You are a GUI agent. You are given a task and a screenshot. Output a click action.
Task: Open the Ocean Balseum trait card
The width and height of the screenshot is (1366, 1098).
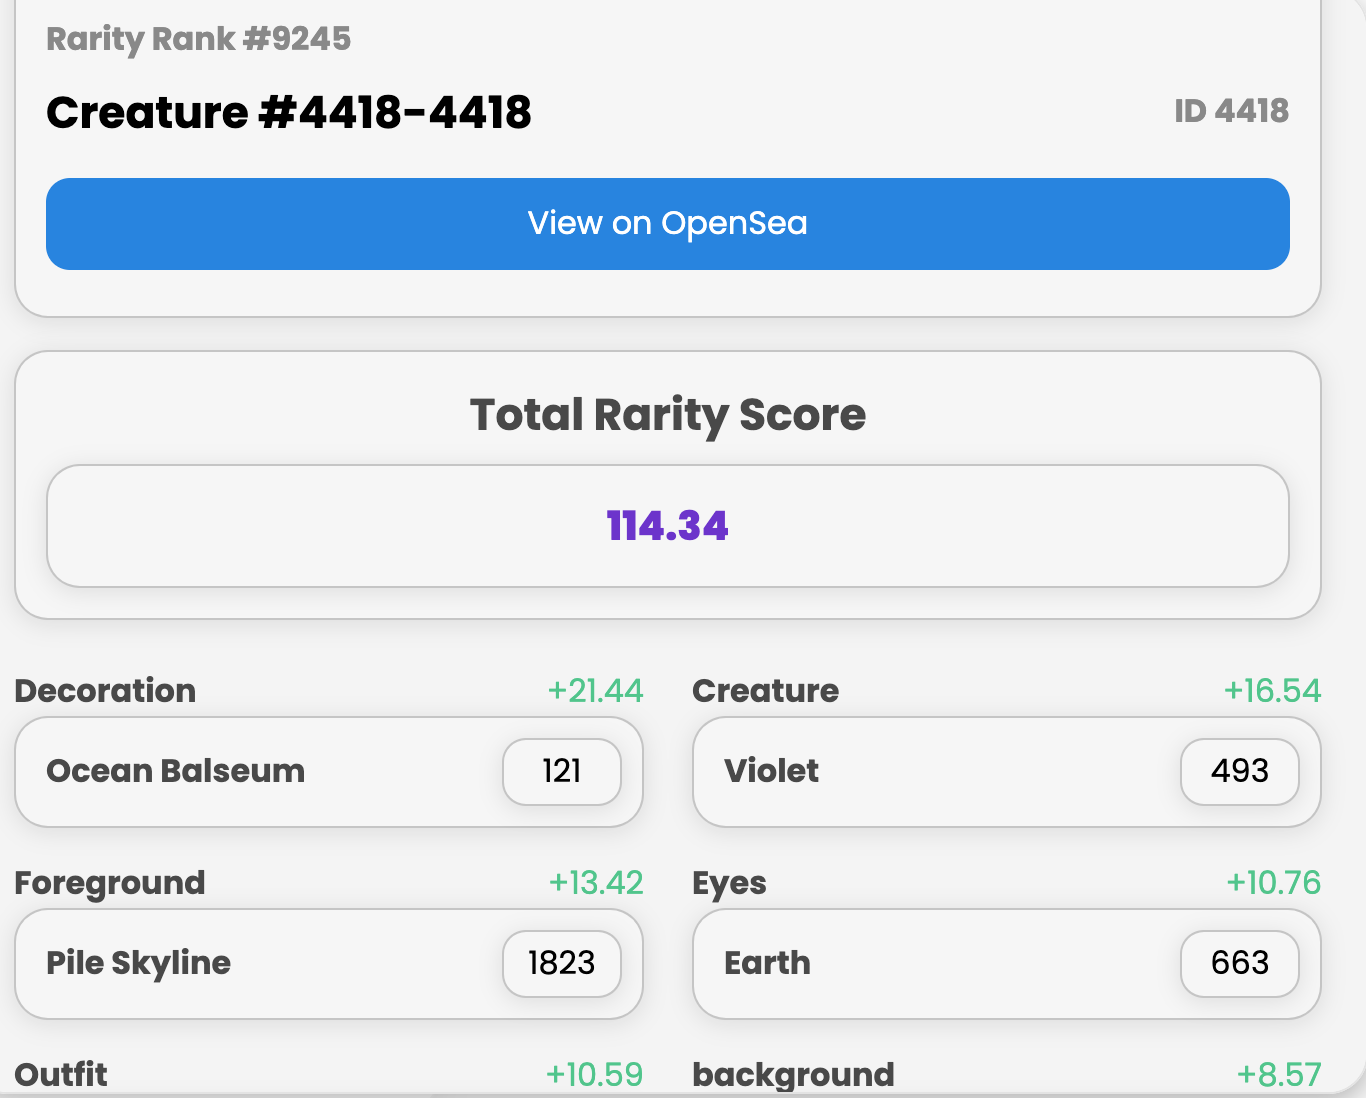pos(328,772)
